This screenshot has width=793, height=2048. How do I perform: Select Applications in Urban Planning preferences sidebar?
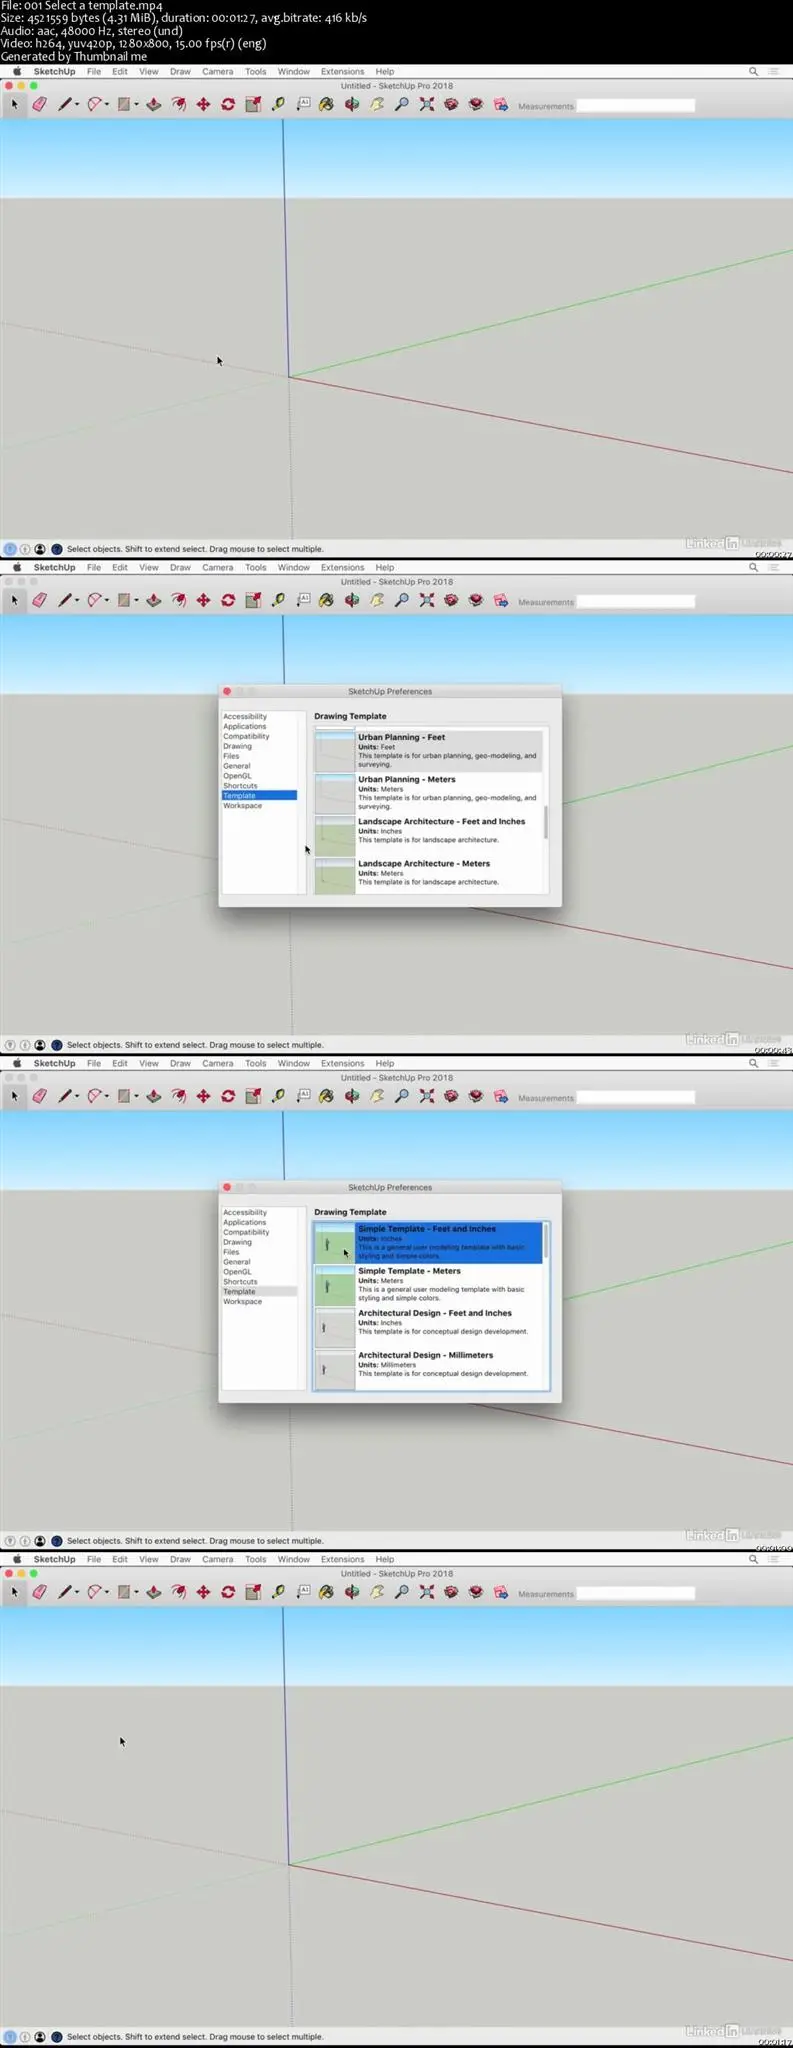245,726
